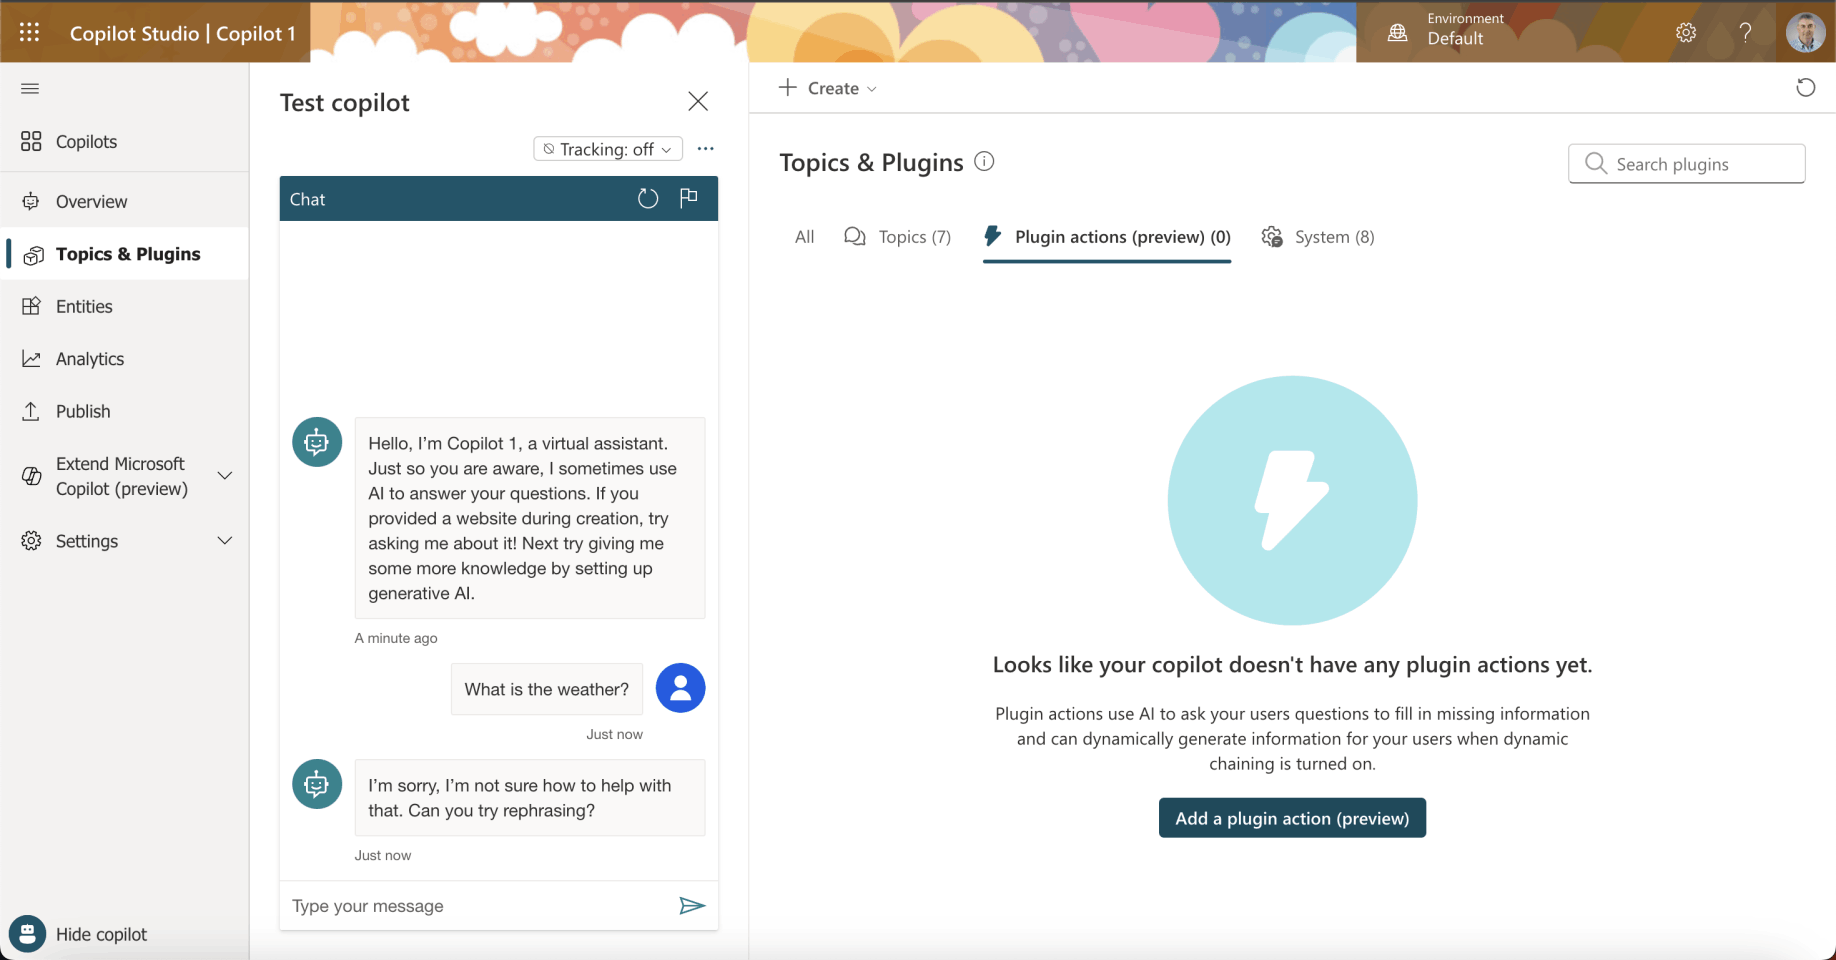Click the Extend Microsoft Copilot icon
Image resolution: width=1836 pixels, height=960 pixels.
(31, 476)
